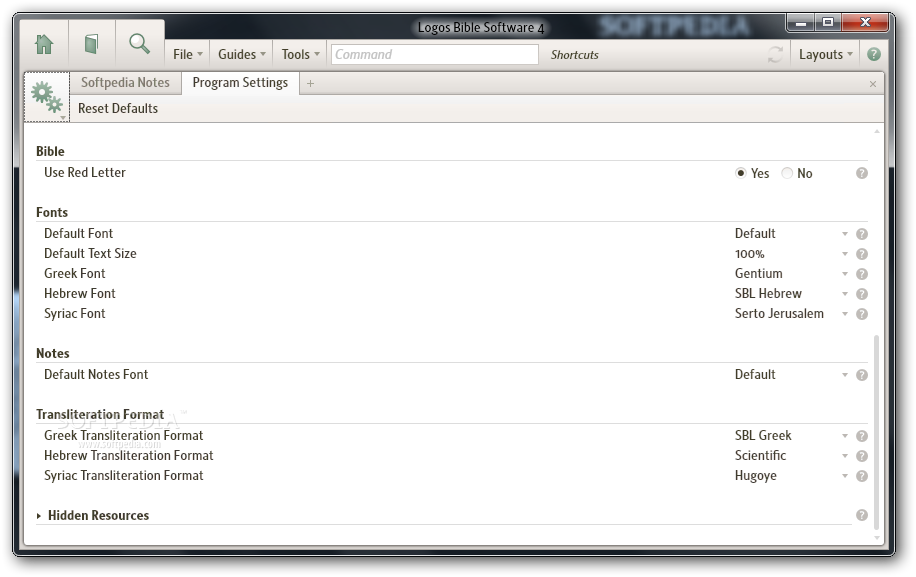
Task: Click the Transliteration Format heading
Action: (100, 415)
